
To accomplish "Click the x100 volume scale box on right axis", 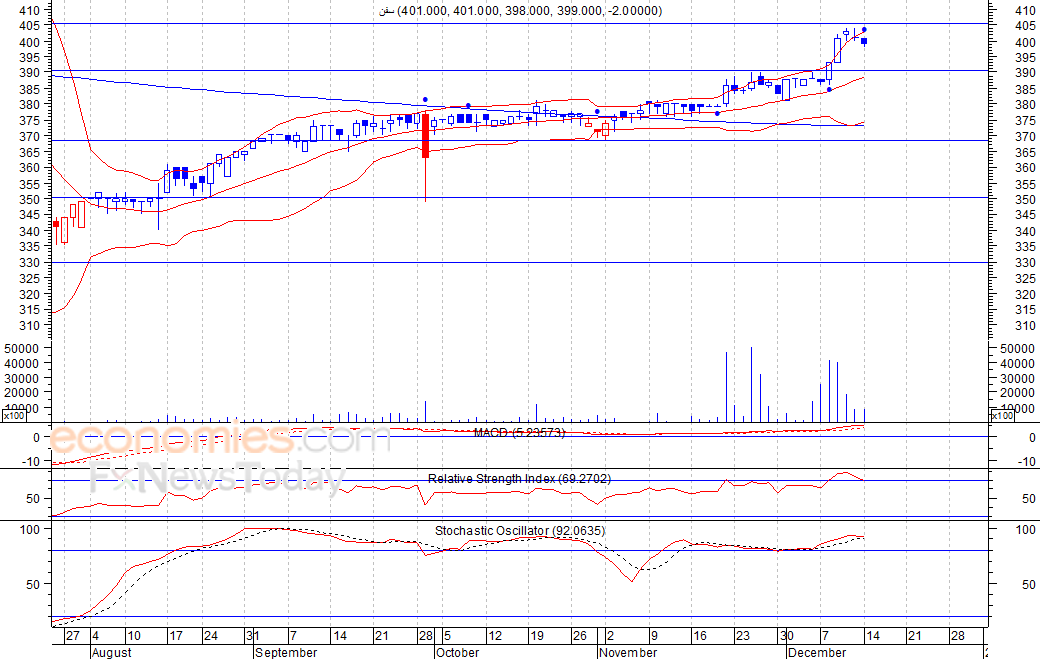I will point(1002,416).
